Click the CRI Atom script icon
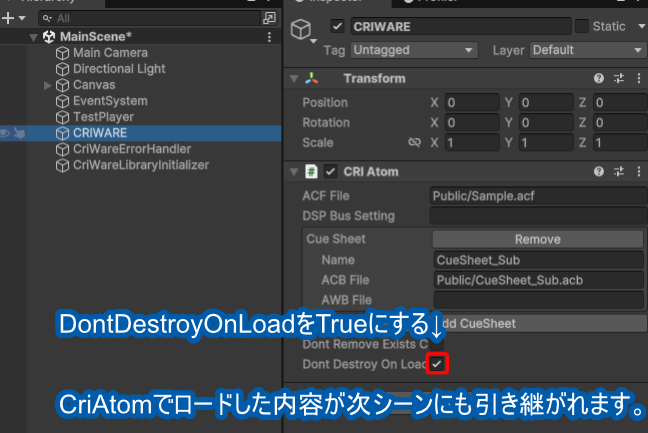648x433 pixels. [x=311, y=171]
